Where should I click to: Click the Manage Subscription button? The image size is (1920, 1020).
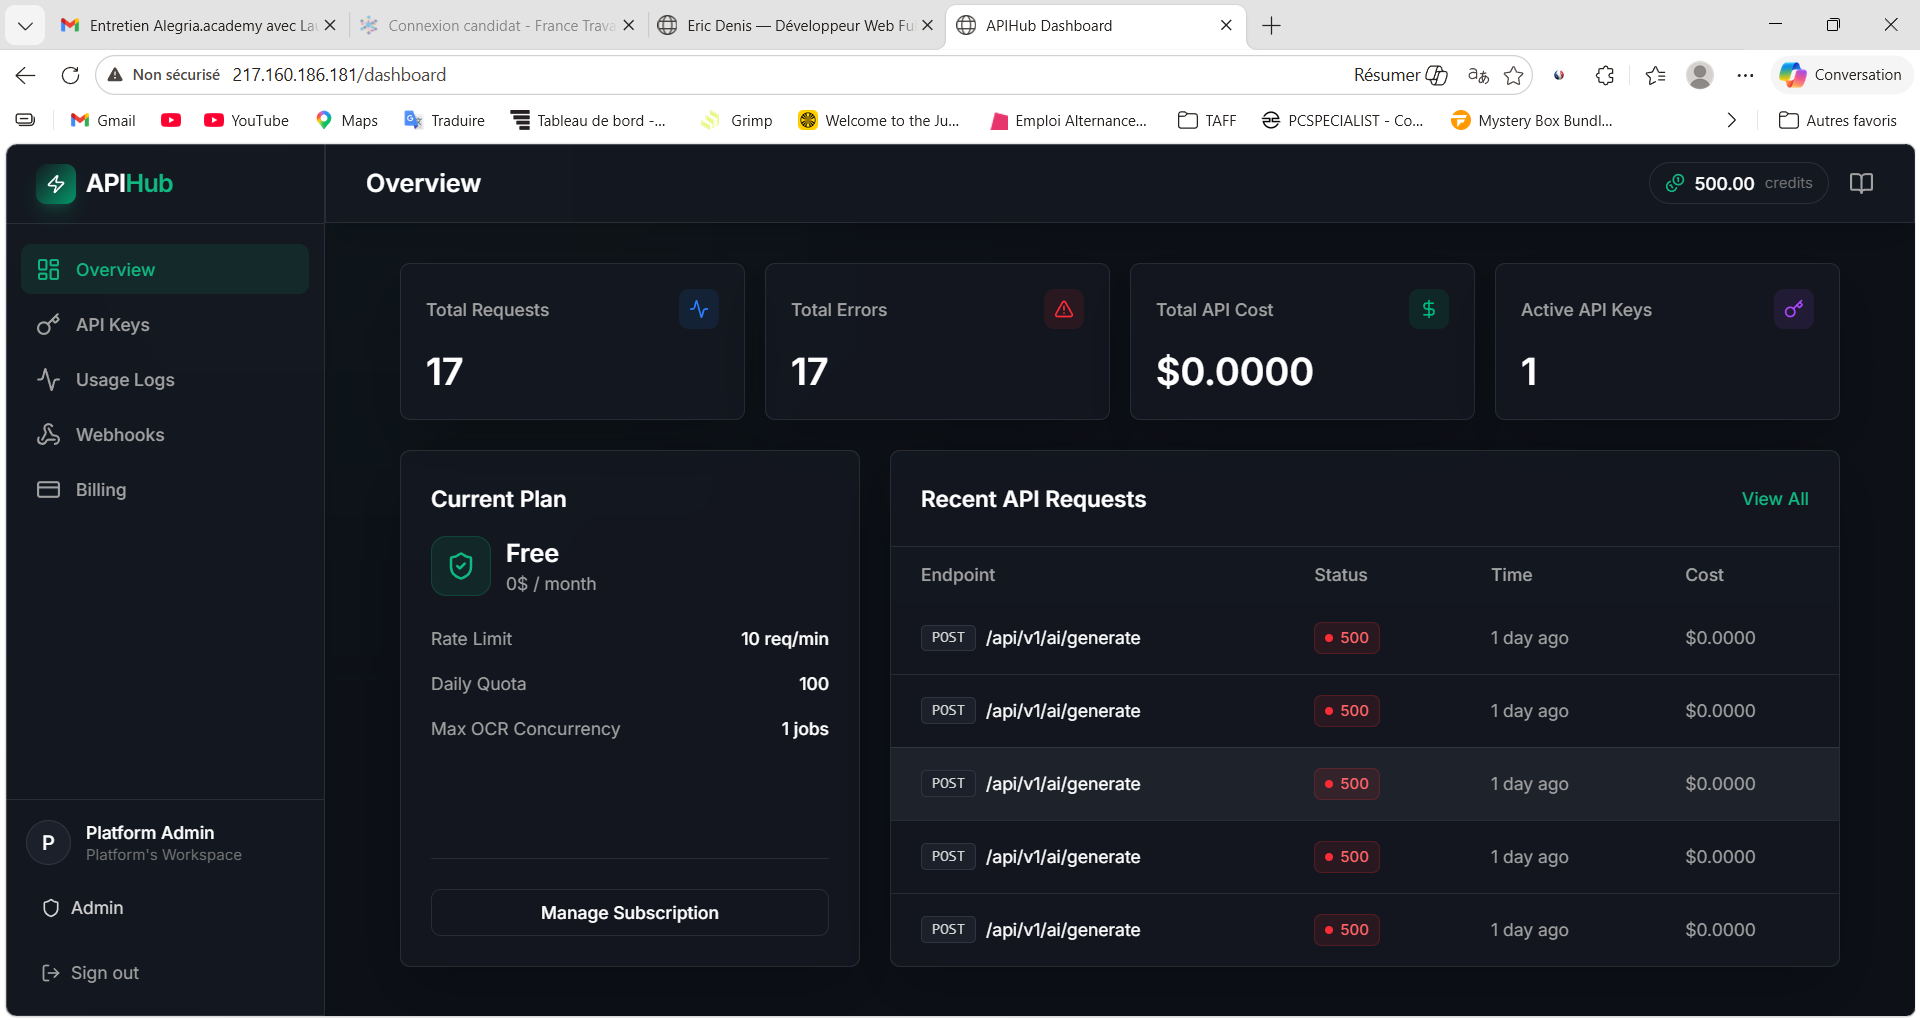[x=630, y=913]
